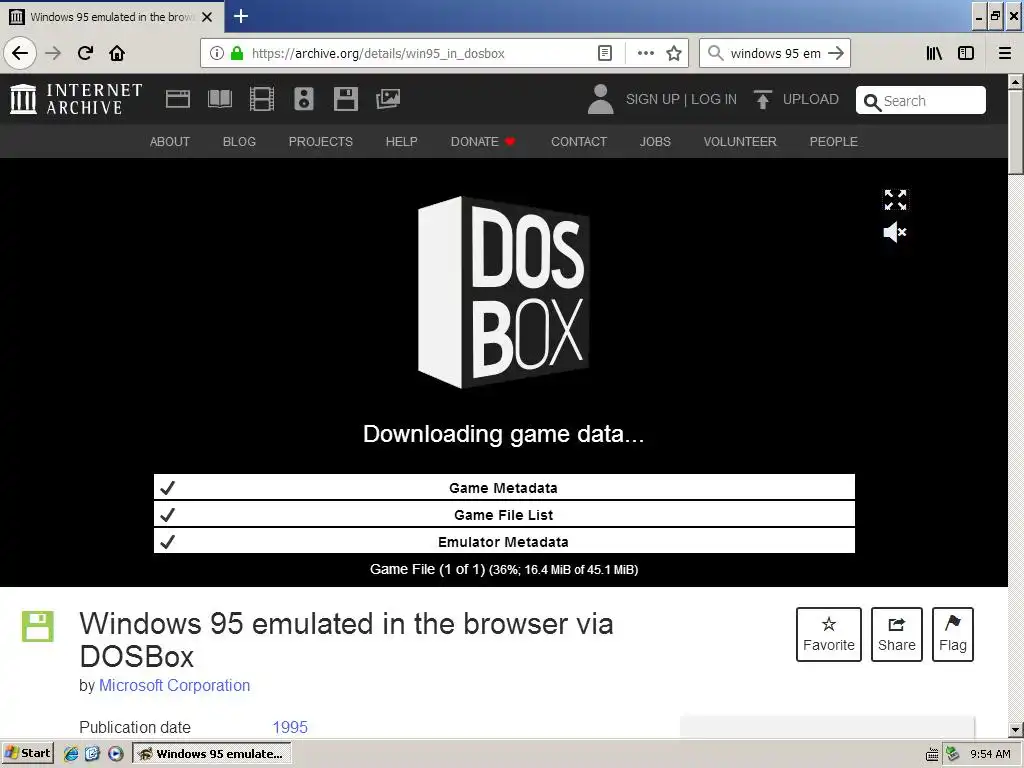Flag this item

pyautogui.click(x=953, y=634)
